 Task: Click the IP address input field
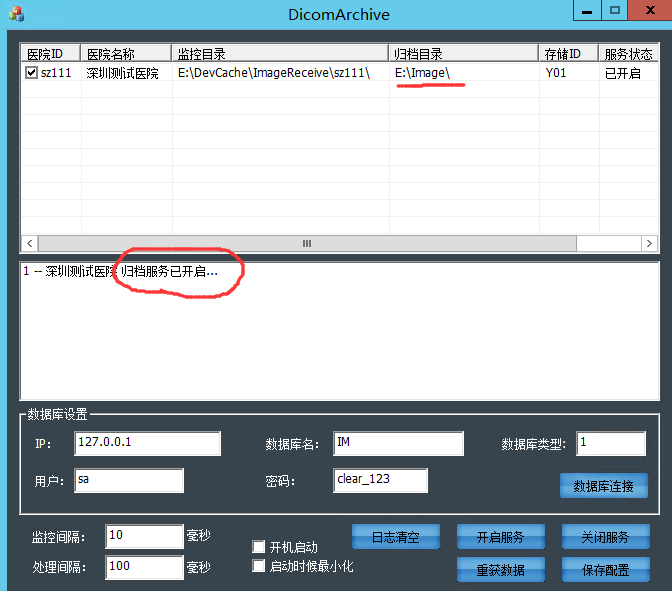(147, 444)
